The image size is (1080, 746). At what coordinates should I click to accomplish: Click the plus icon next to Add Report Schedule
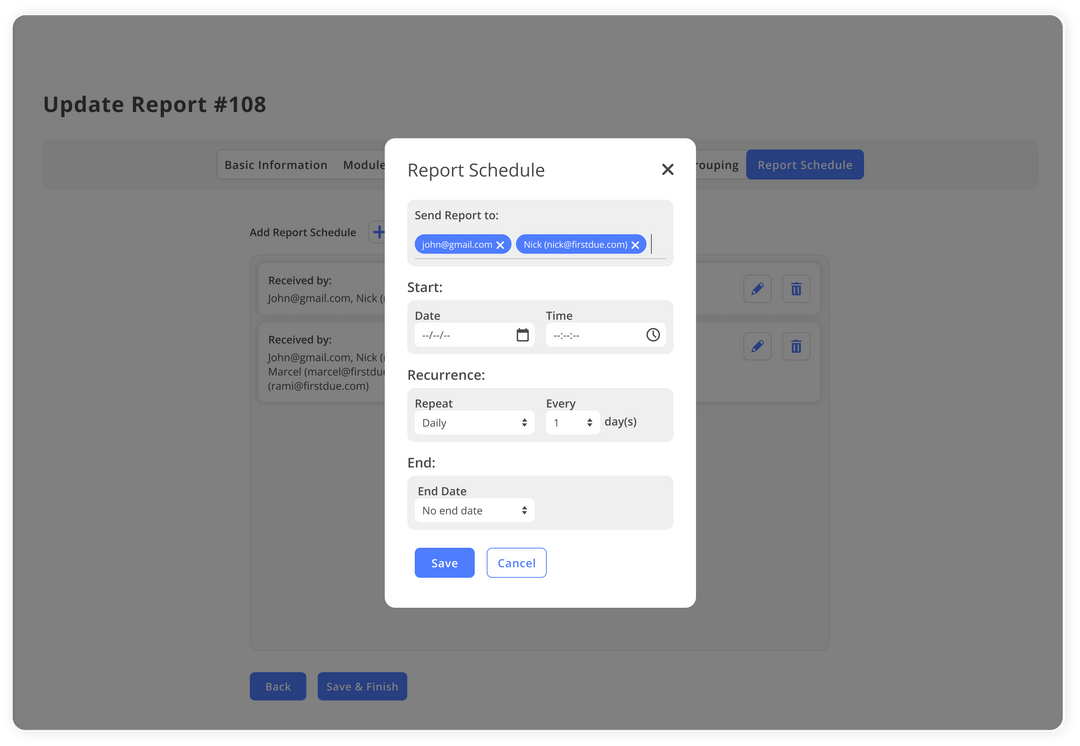[x=380, y=231]
